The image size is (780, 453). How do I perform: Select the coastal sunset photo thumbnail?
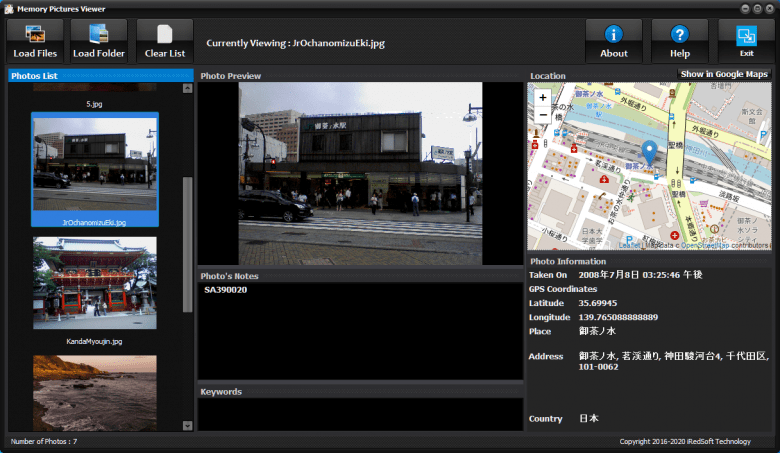[95, 393]
